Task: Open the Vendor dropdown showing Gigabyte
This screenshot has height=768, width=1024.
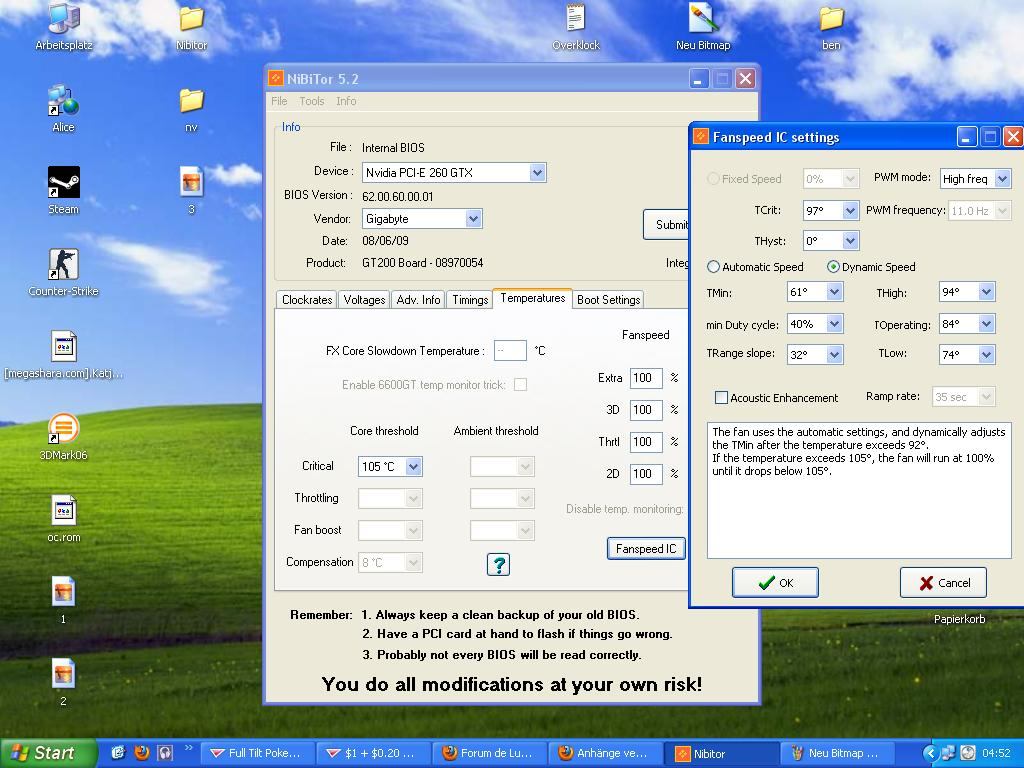Action: 422,219
